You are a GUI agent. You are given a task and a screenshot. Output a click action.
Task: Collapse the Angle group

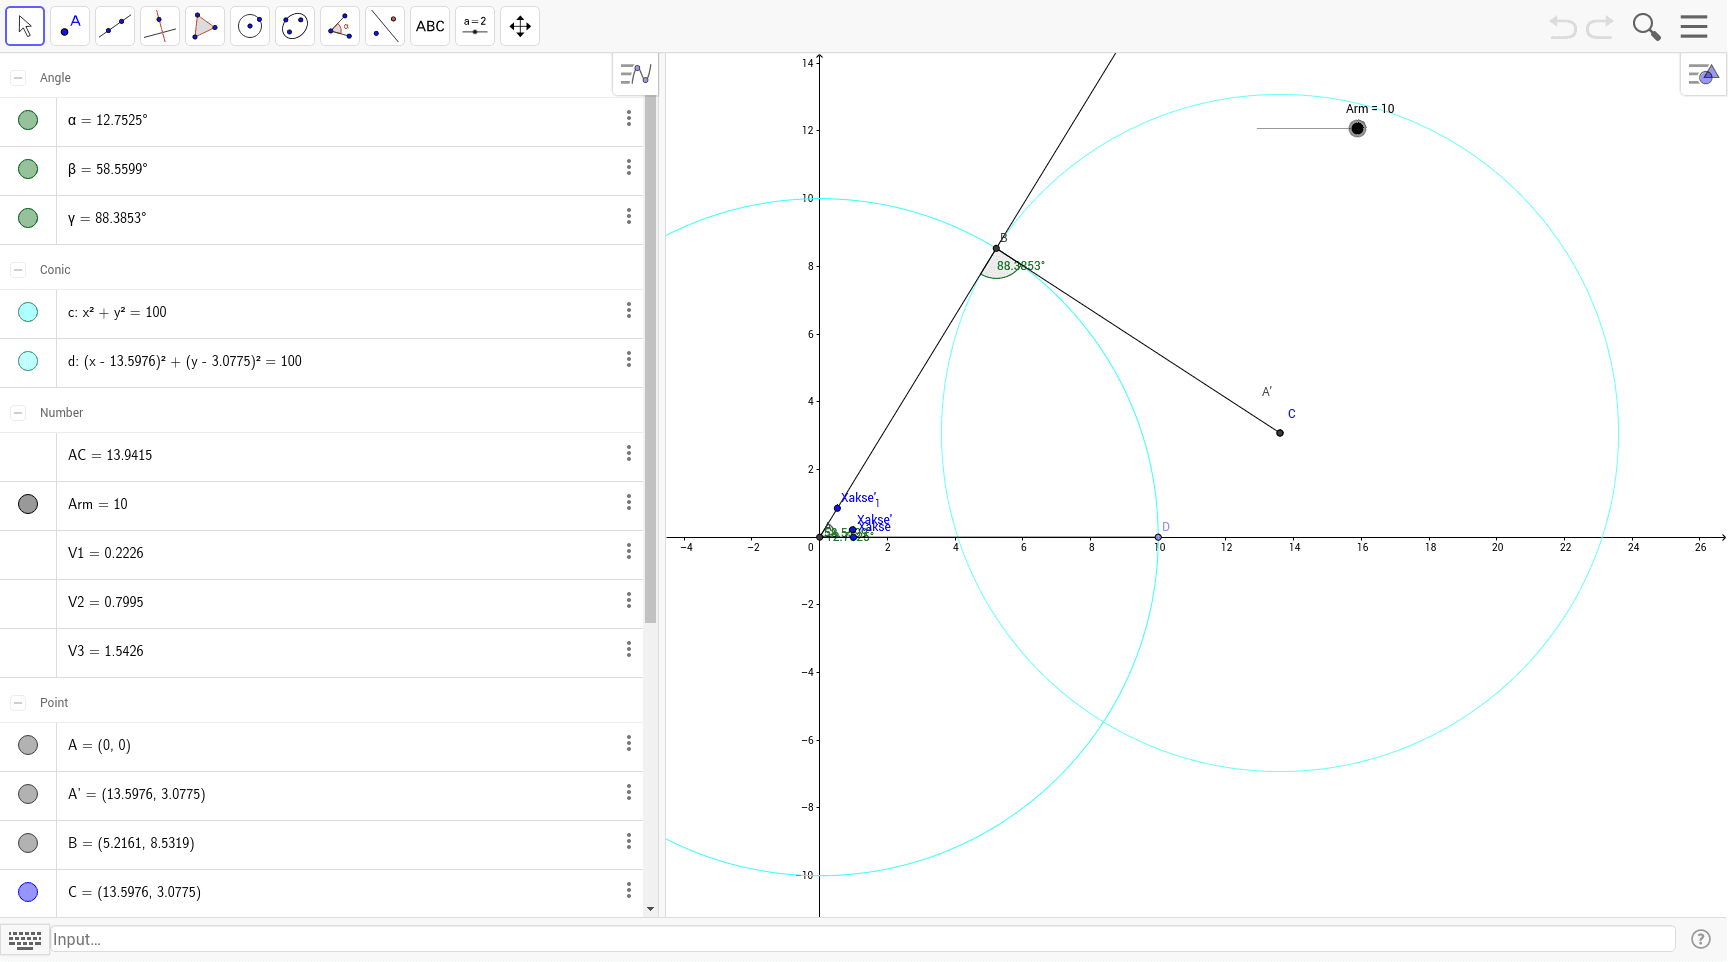point(18,77)
